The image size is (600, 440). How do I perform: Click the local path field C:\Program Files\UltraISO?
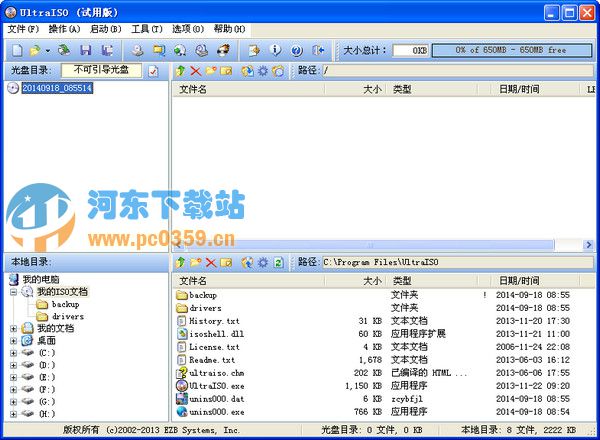tap(457, 262)
